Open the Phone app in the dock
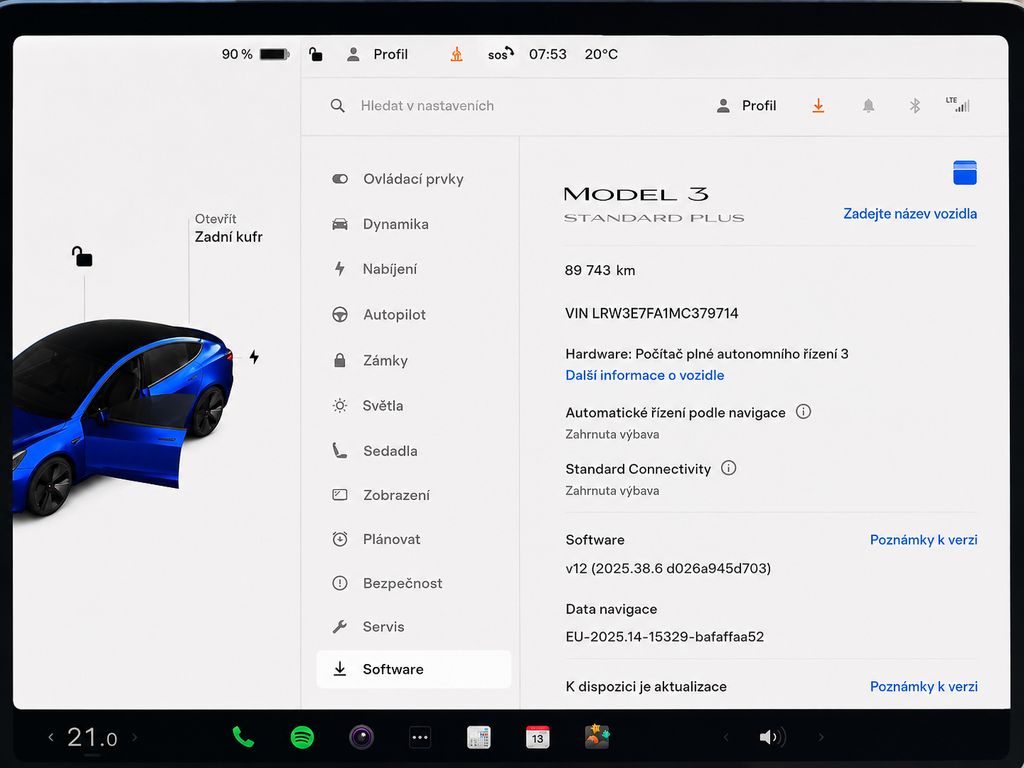Image resolution: width=1024 pixels, height=768 pixels. [x=243, y=737]
